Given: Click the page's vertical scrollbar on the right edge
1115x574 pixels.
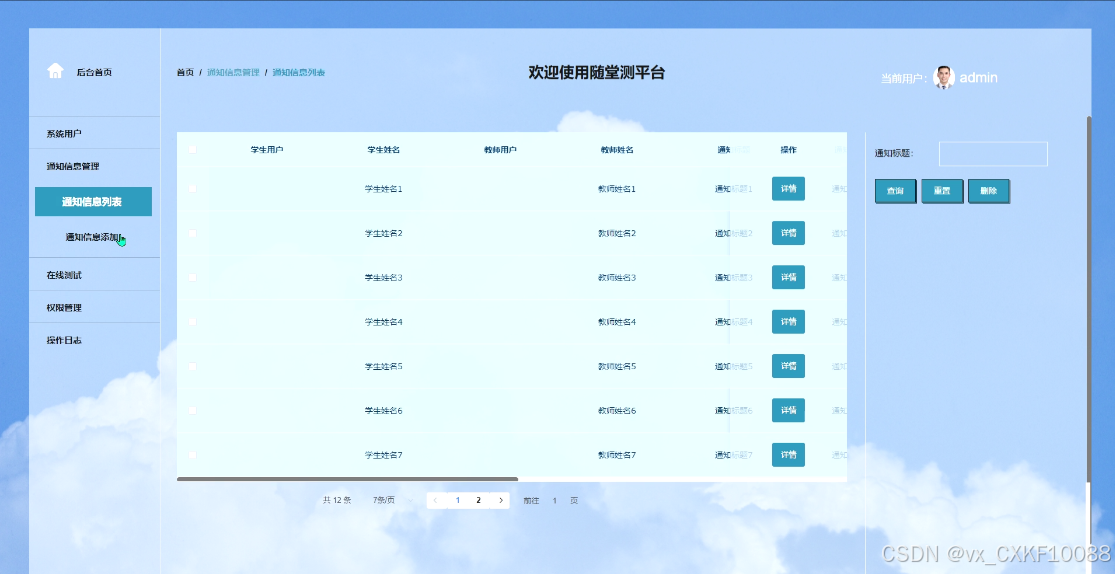Looking at the screenshot, I should [x=1089, y=299].
